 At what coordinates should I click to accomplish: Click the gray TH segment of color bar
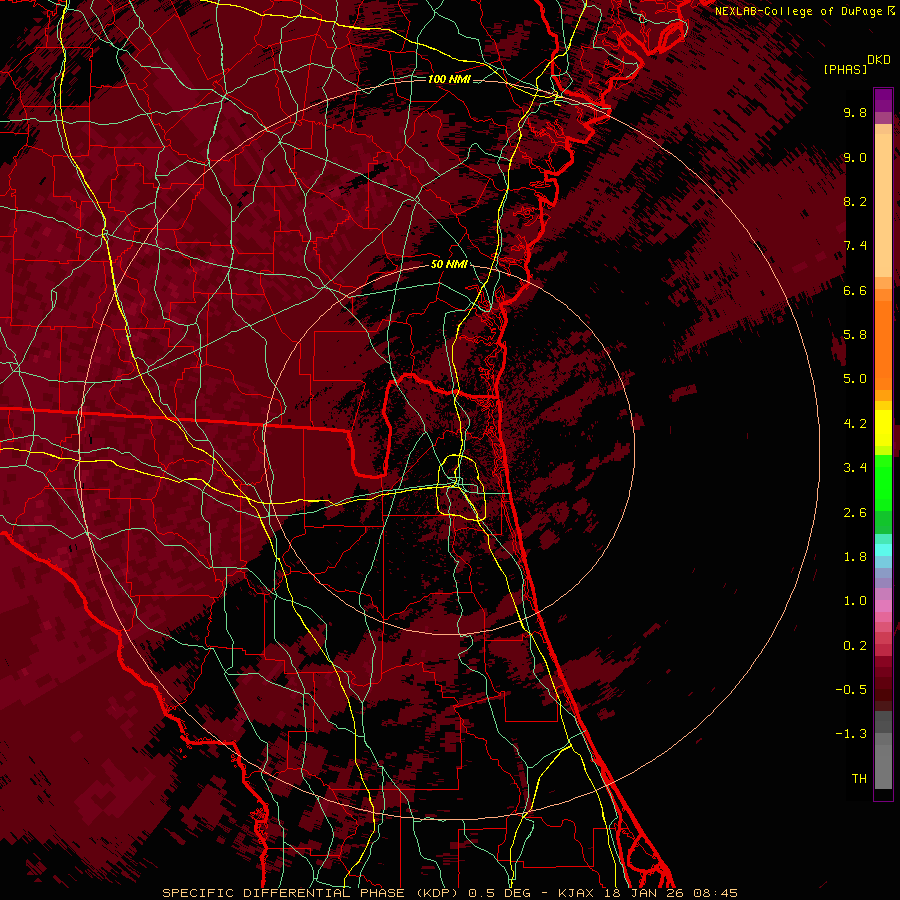pyautogui.click(x=883, y=767)
